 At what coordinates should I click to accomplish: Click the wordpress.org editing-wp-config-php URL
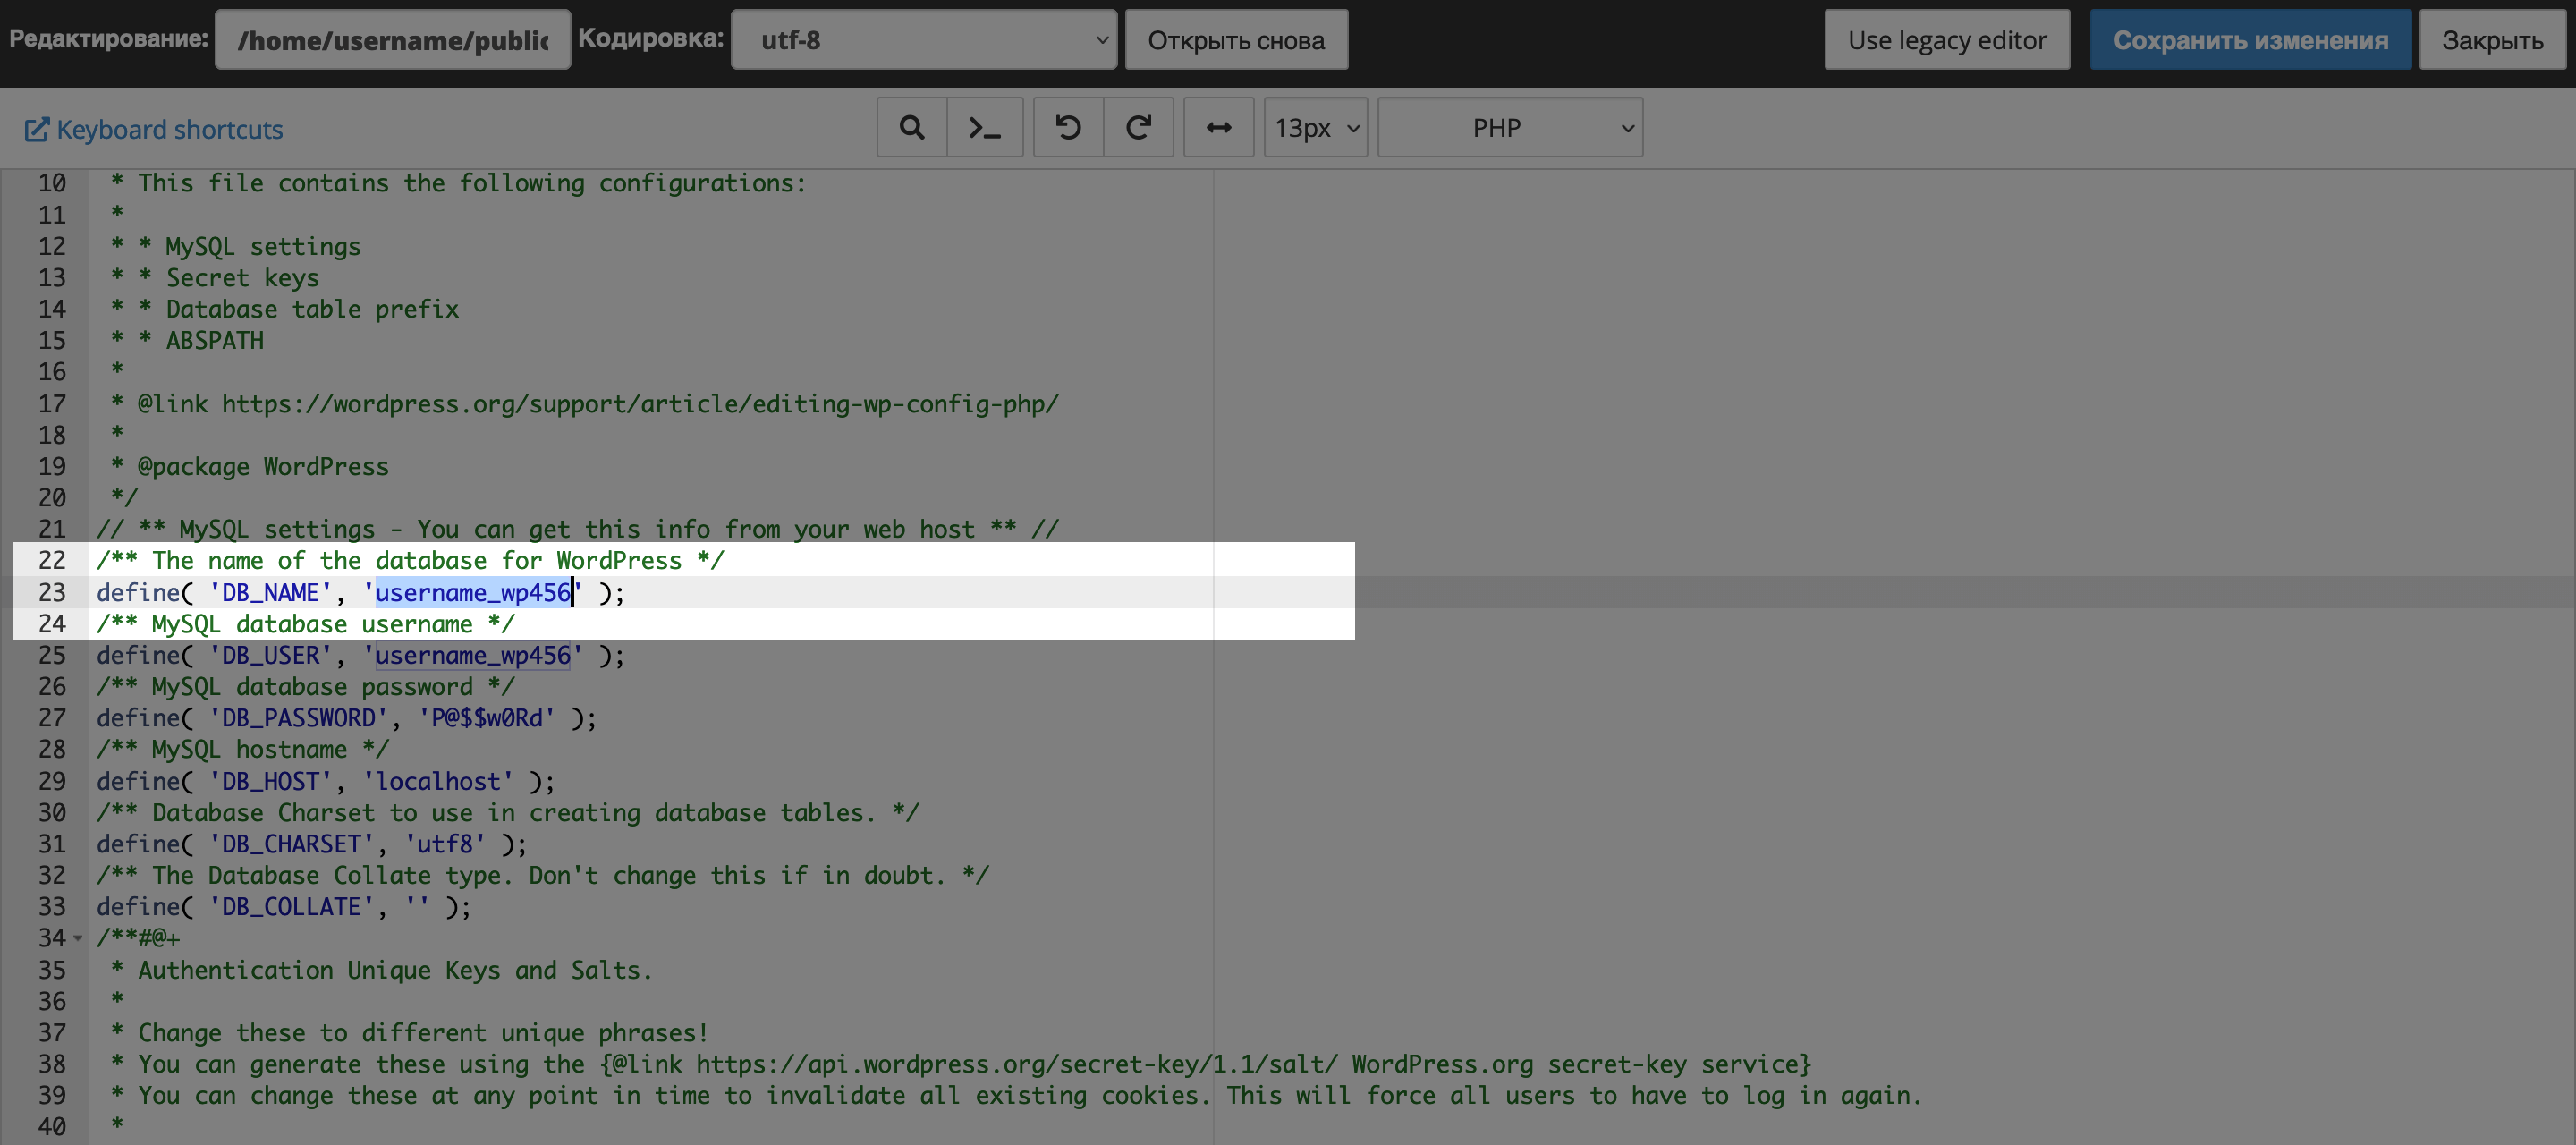coord(640,404)
